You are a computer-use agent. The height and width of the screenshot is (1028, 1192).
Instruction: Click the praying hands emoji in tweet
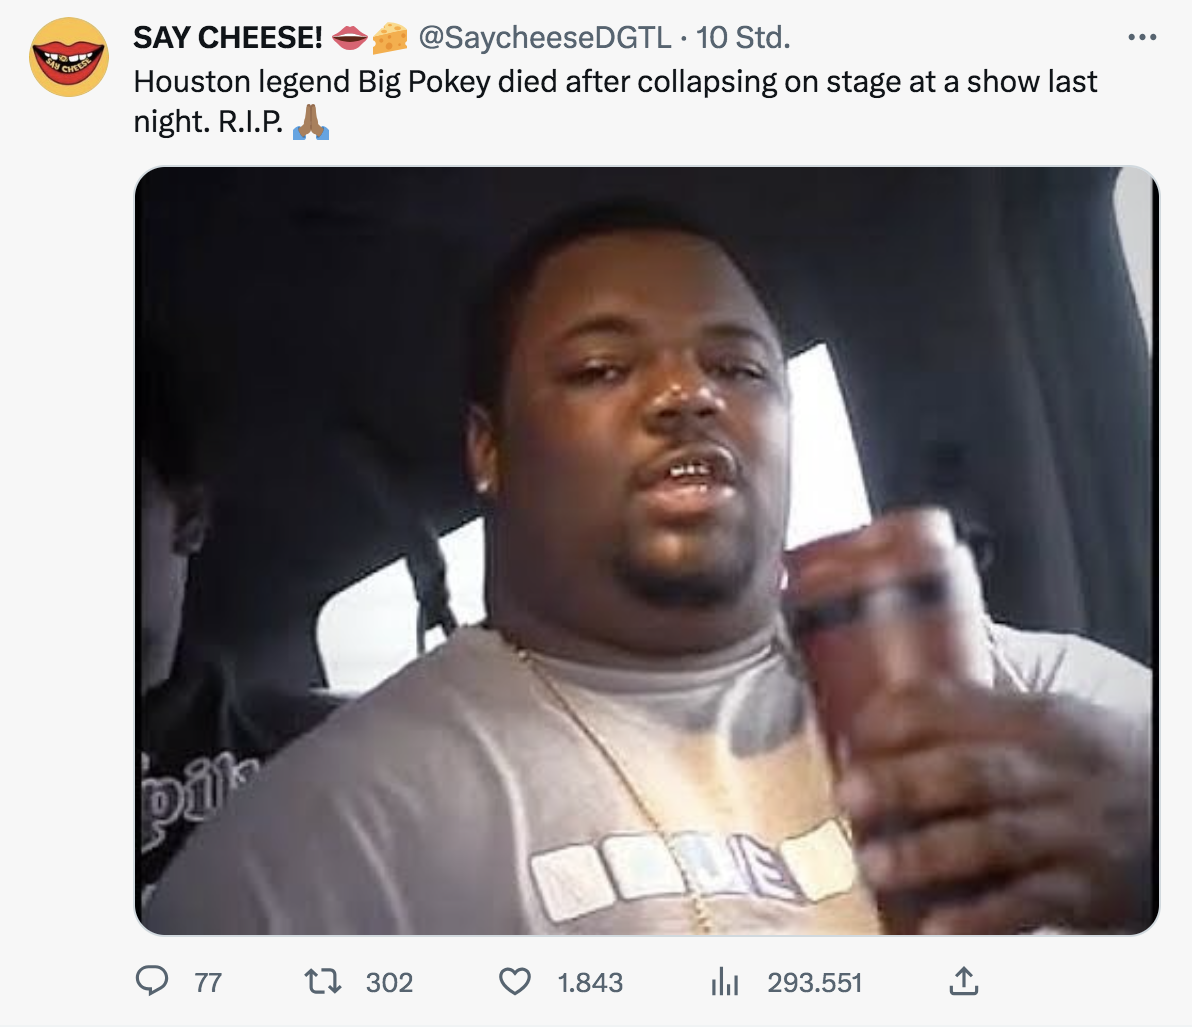click(x=310, y=123)
